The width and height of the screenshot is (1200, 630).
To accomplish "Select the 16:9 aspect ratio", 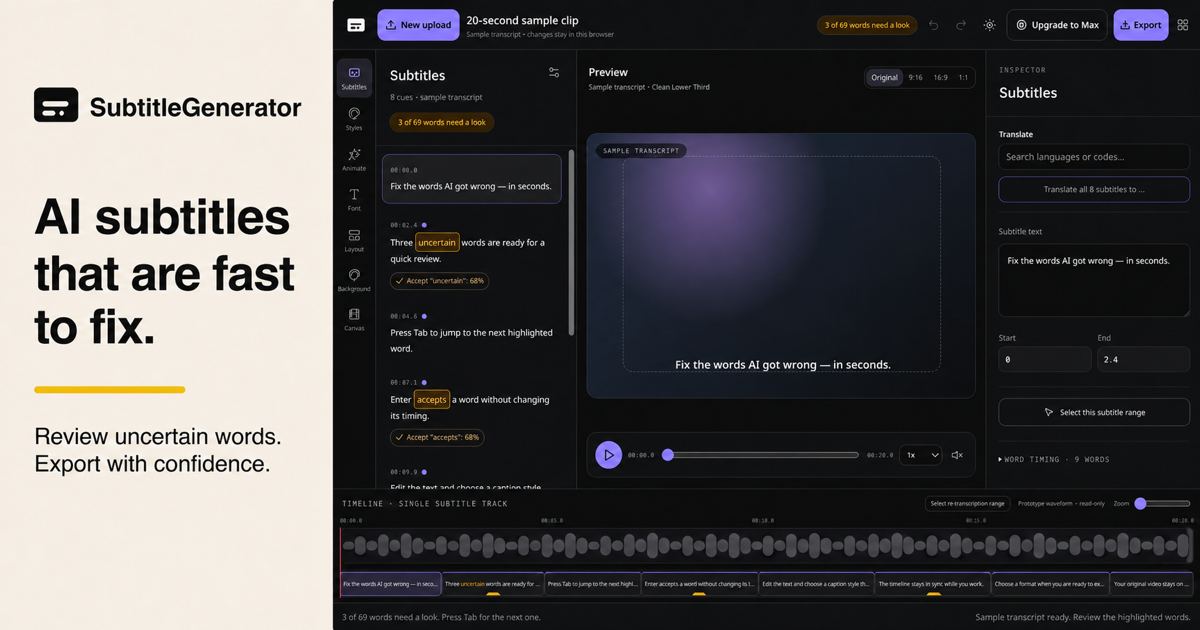I will [941, 77].
